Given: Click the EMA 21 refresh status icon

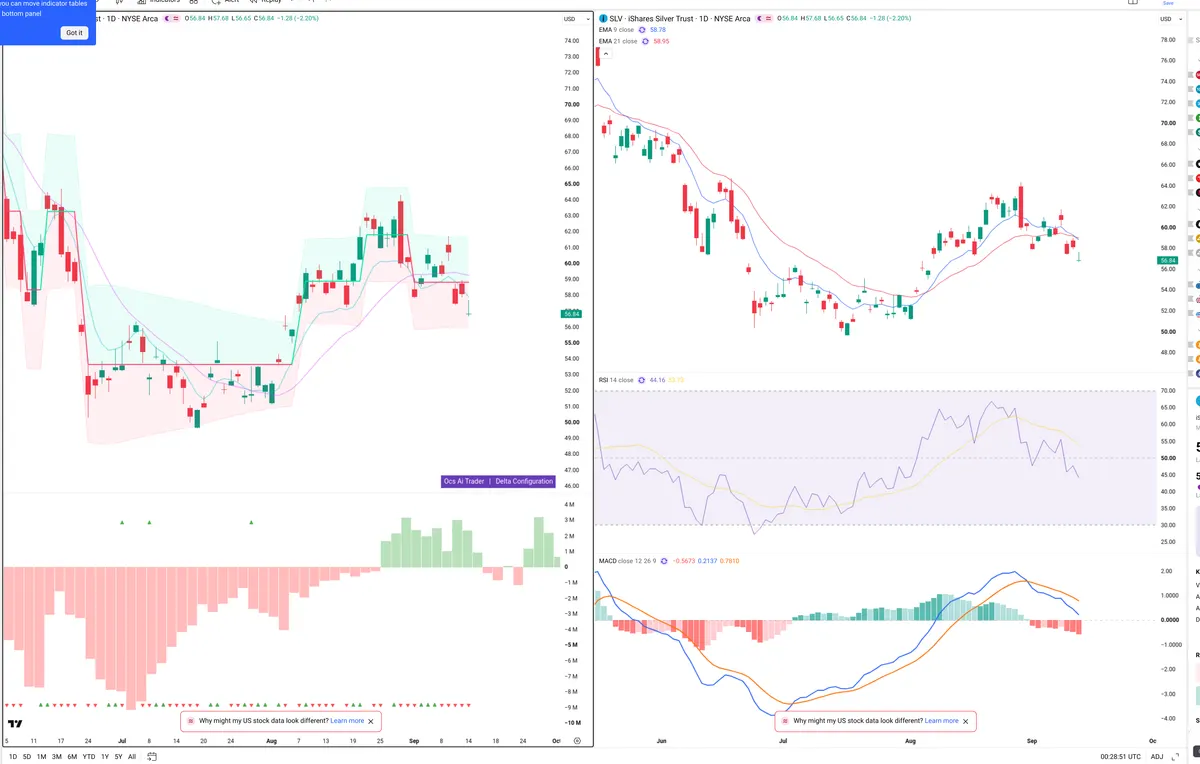Looking at the screenshot, I should pos(645,41).
